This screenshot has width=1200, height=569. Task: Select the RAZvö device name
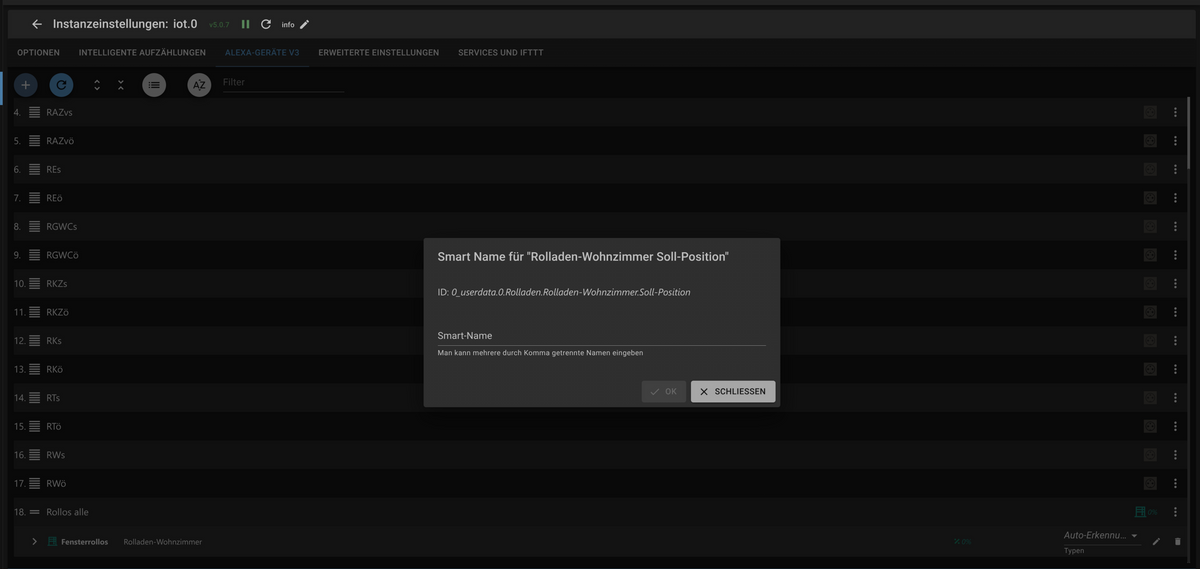pos(60,141)
